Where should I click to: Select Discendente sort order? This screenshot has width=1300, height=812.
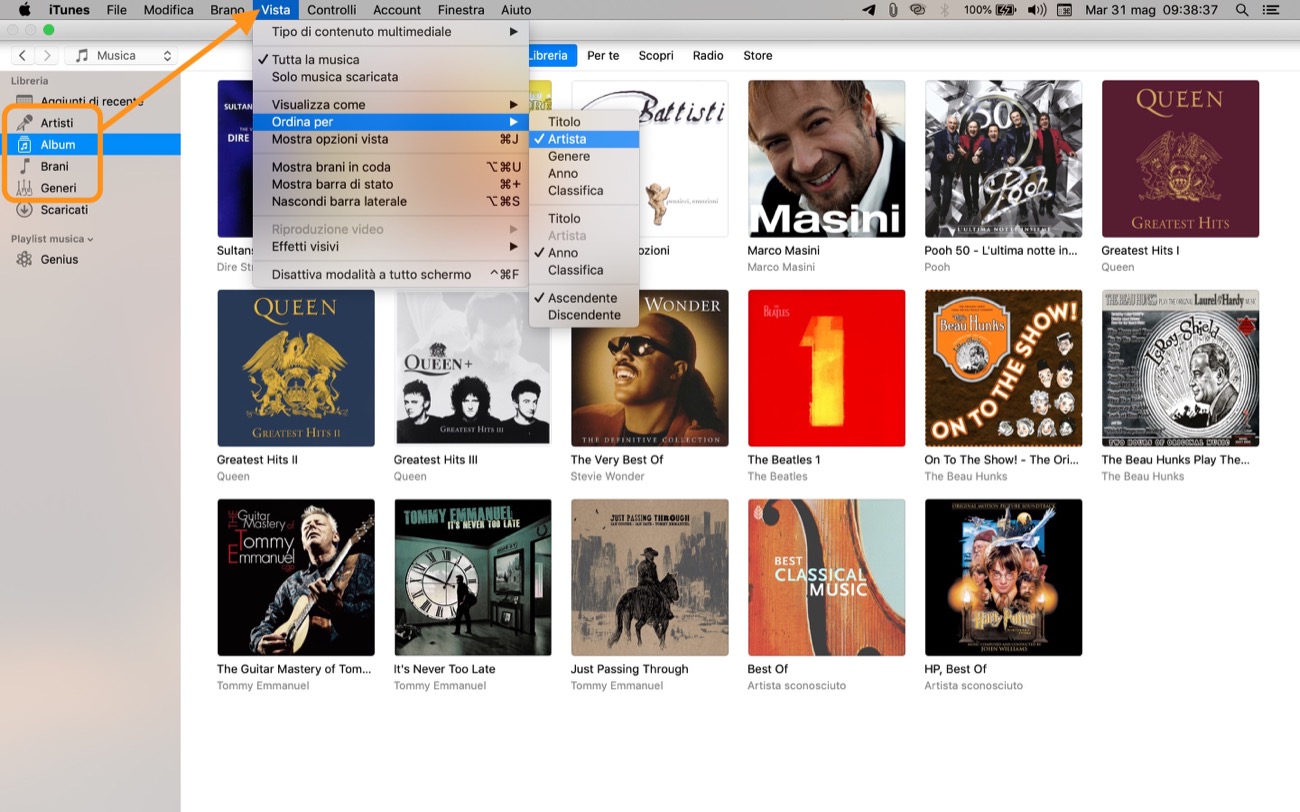pyautogui.click(x=584, y=315)
